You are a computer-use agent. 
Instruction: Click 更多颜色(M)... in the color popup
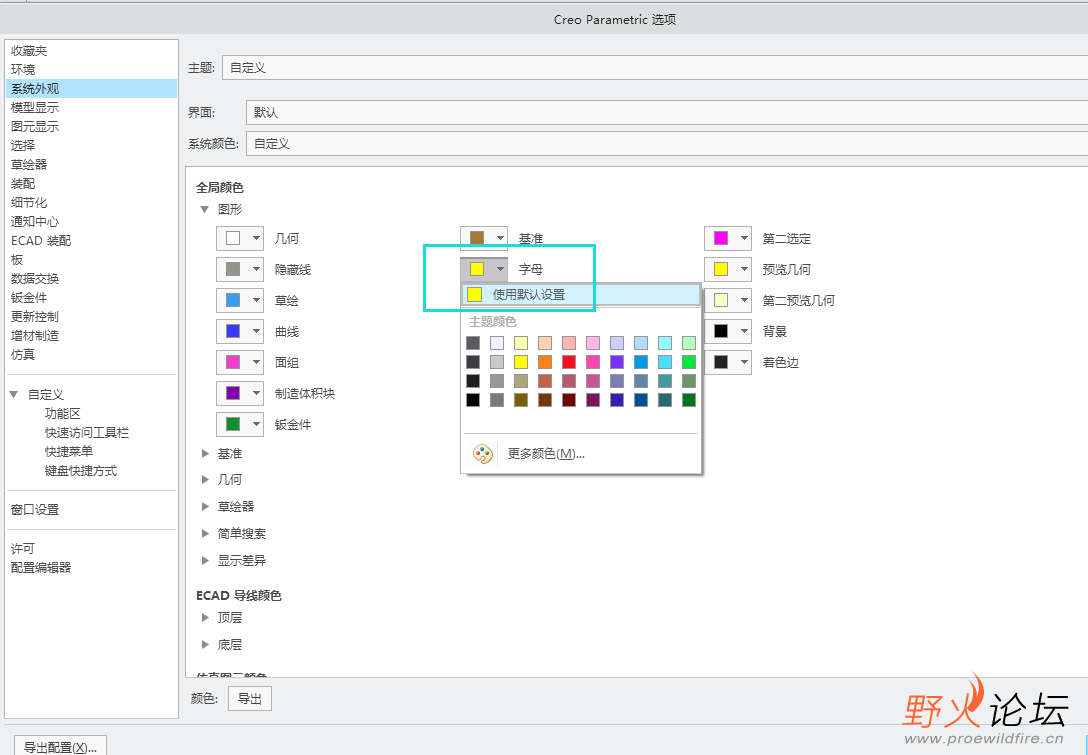pos(546,454)
